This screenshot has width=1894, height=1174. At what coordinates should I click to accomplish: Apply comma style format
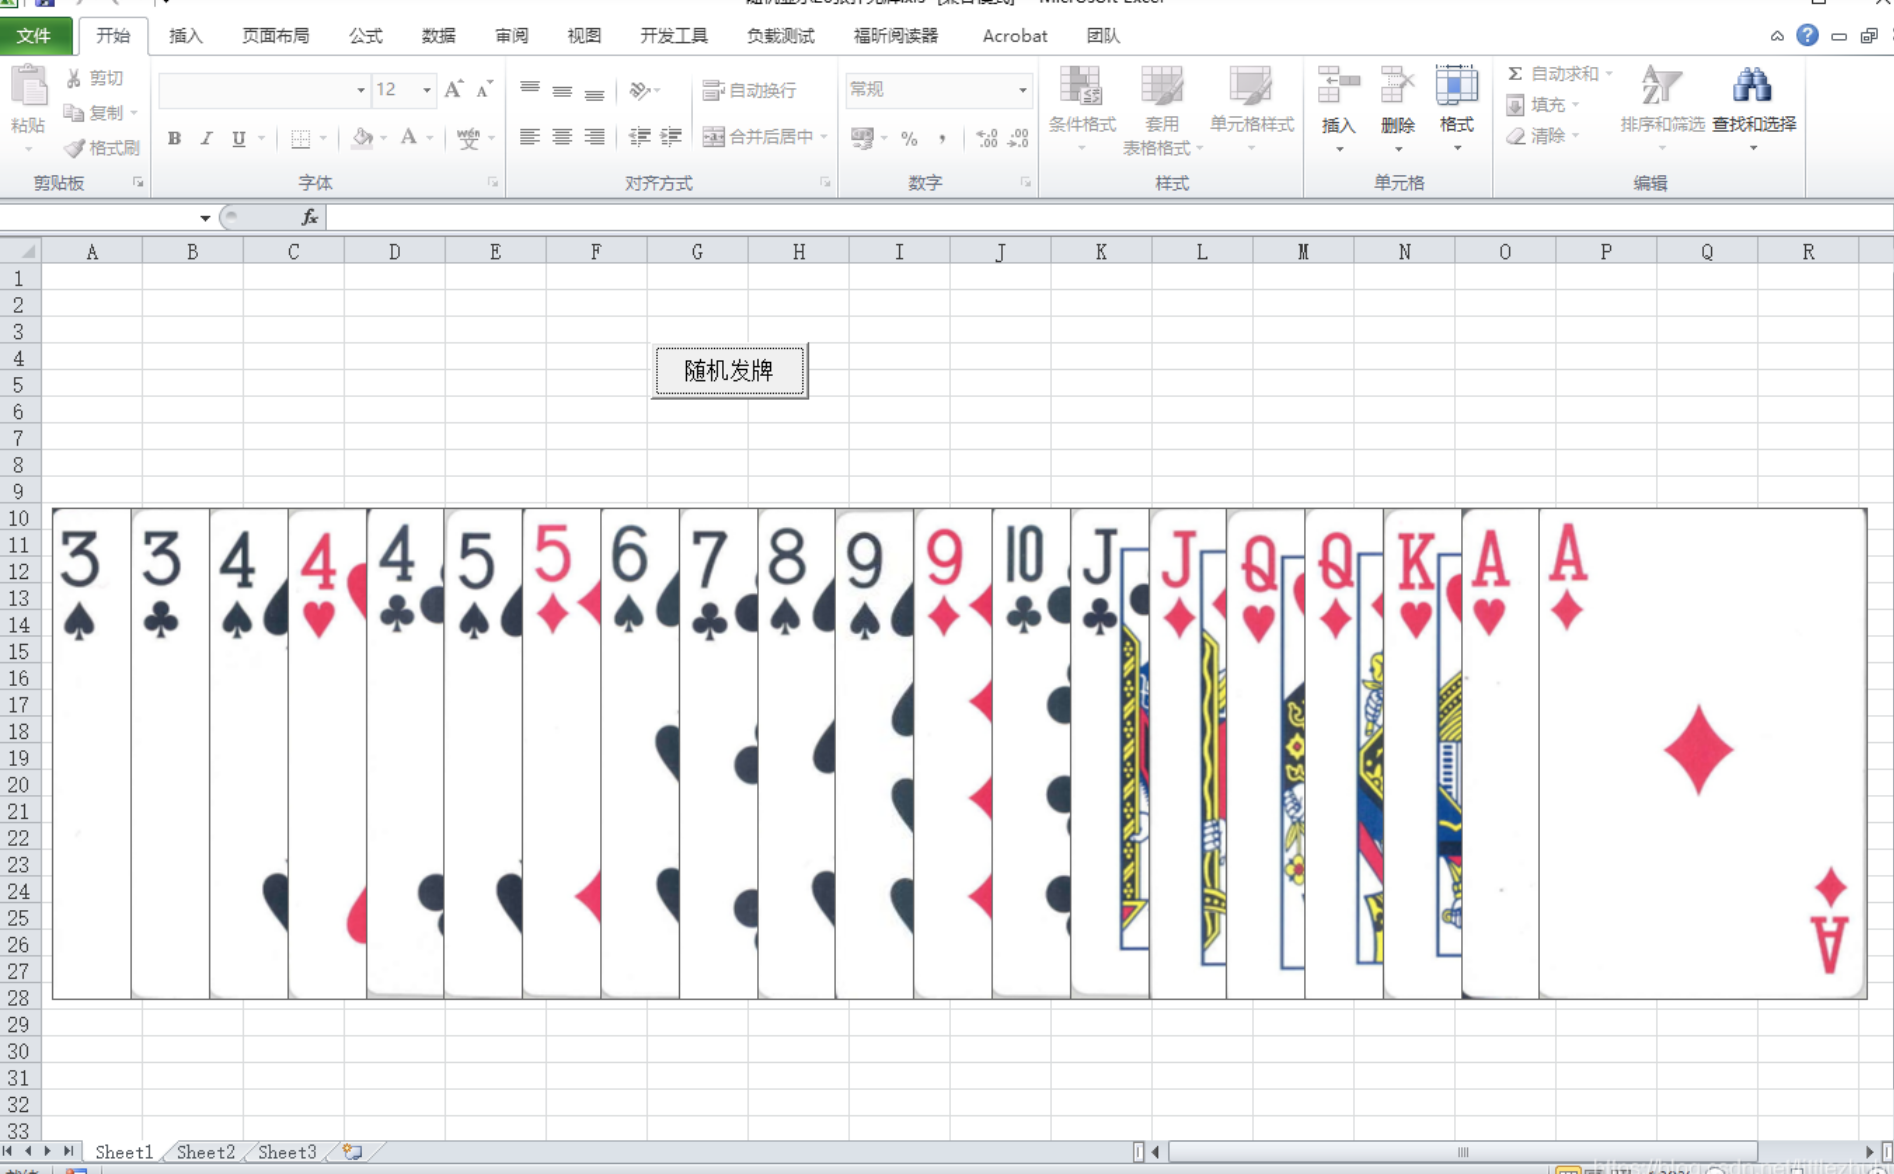(941, 139)
